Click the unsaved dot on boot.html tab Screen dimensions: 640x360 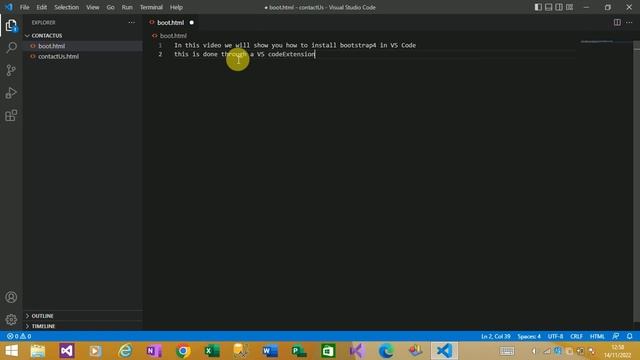click(x=191, y=22)
